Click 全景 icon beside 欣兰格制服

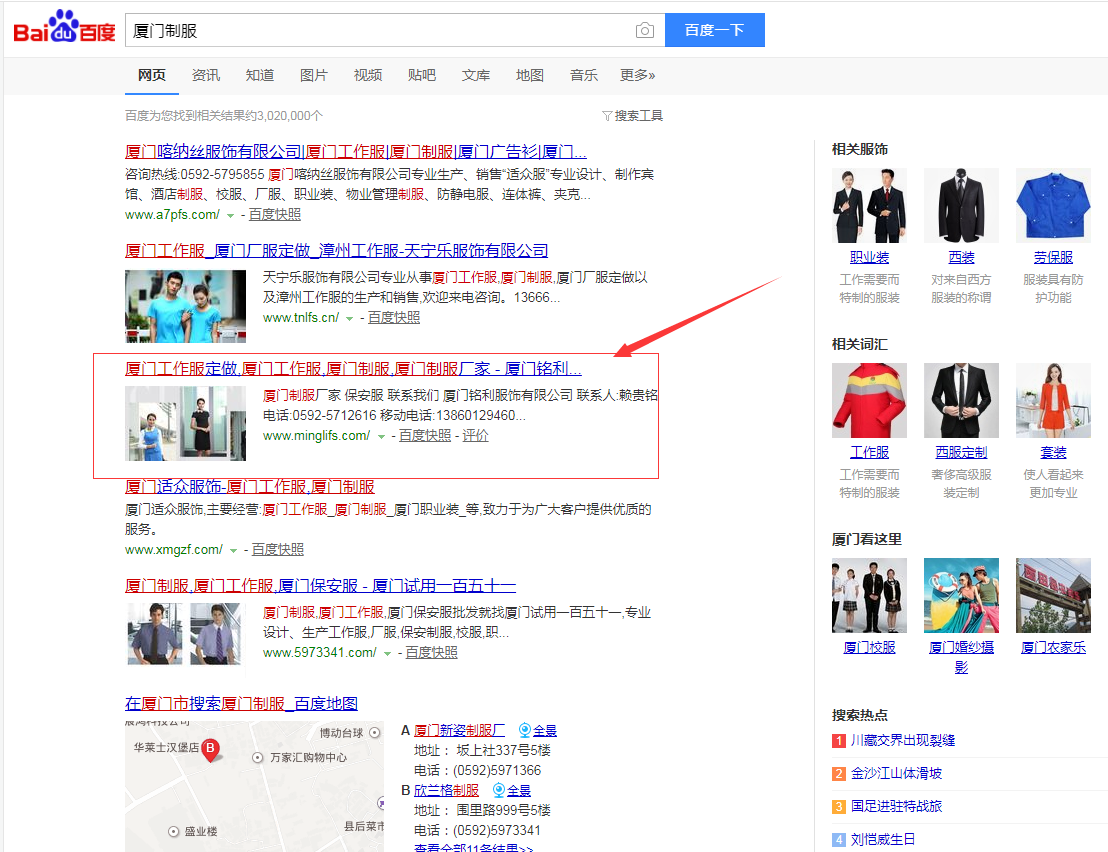click(499, 791)
